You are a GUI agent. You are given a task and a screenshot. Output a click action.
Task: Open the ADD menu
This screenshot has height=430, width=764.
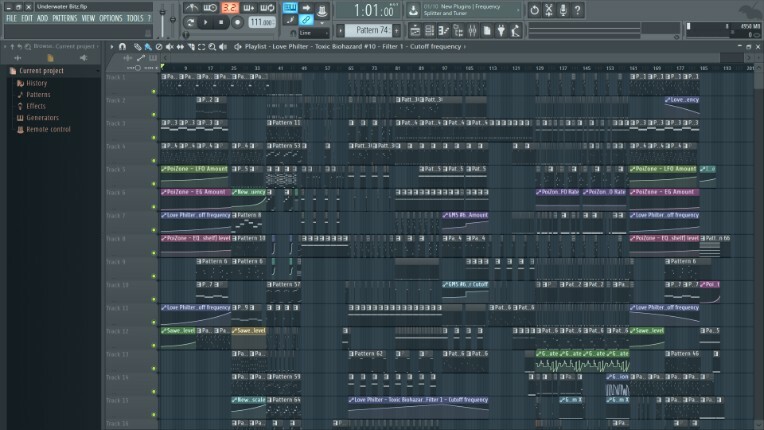pyautogui.click(x=42, y=19)
